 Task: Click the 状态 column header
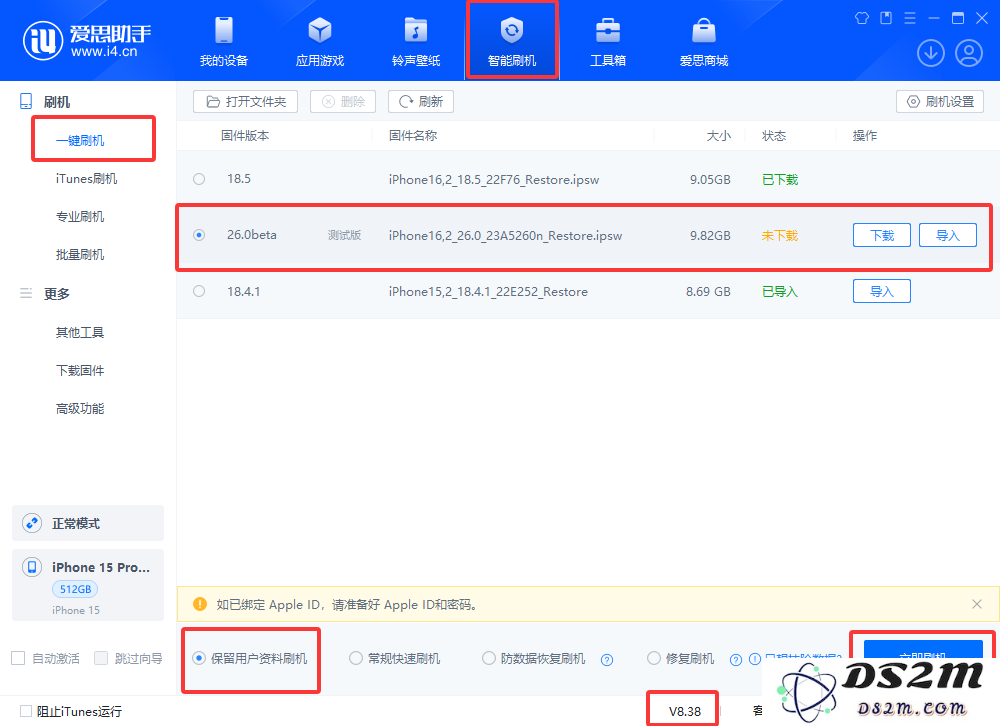(774, 135)
